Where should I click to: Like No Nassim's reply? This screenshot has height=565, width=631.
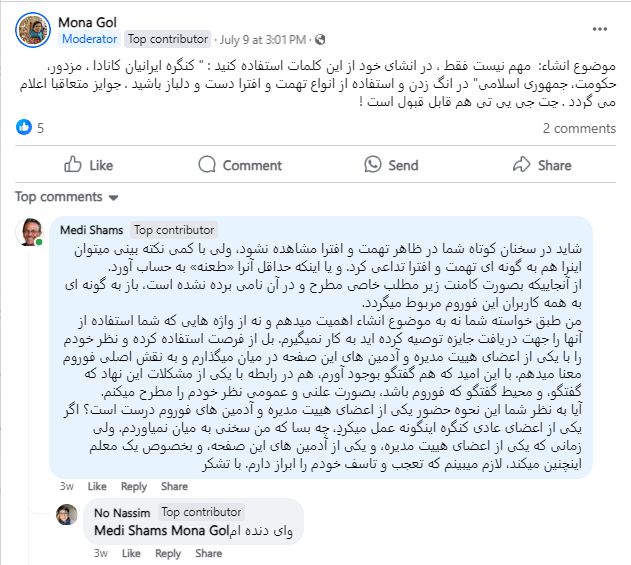tap(131, 553)
